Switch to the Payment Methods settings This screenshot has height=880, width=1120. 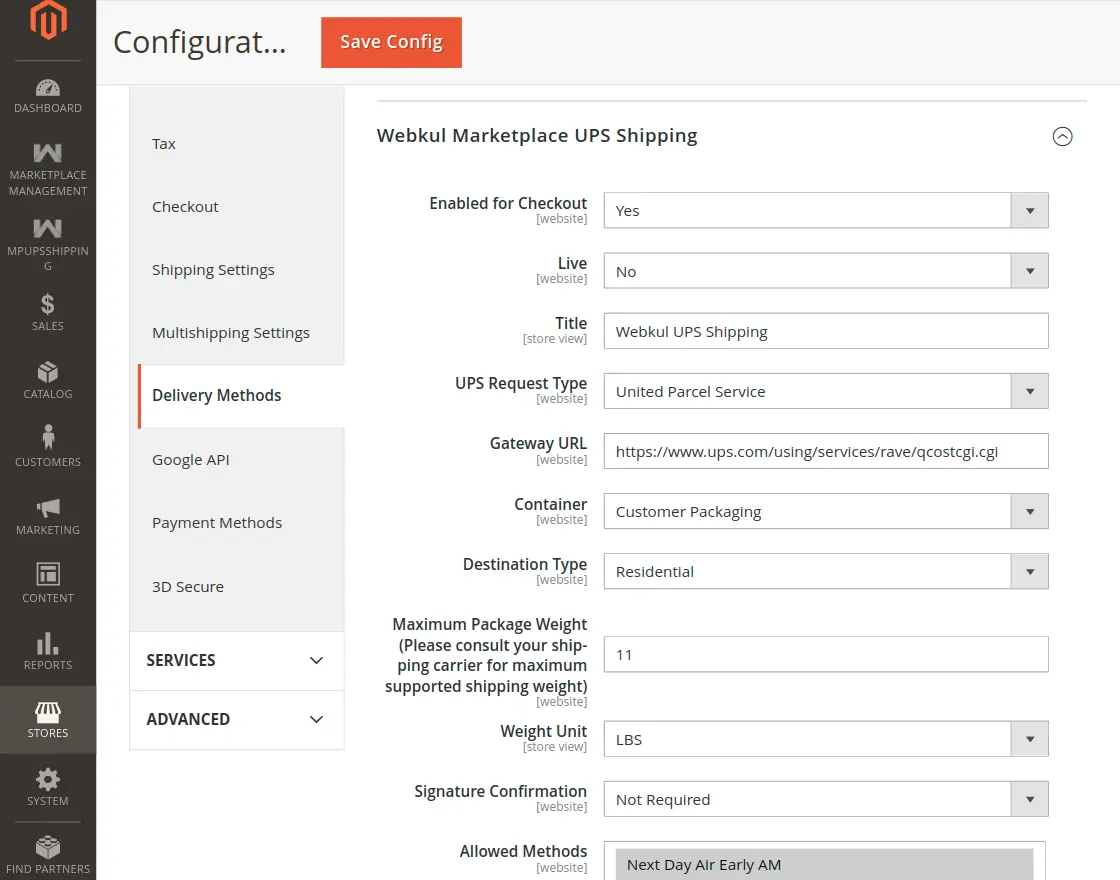217,522
